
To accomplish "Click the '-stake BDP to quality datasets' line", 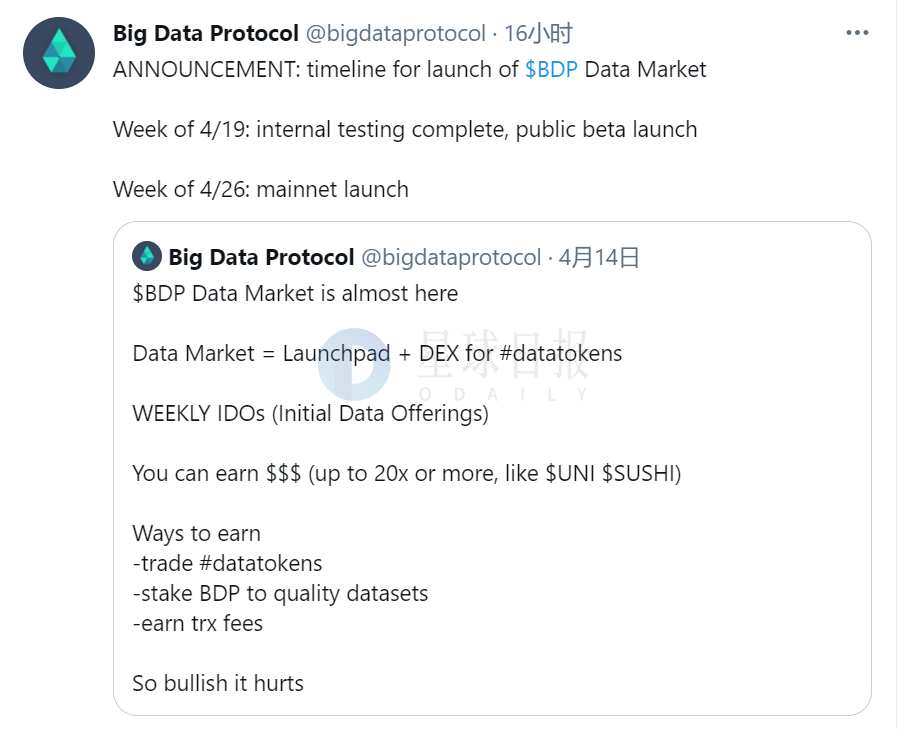I will point(280,593).
